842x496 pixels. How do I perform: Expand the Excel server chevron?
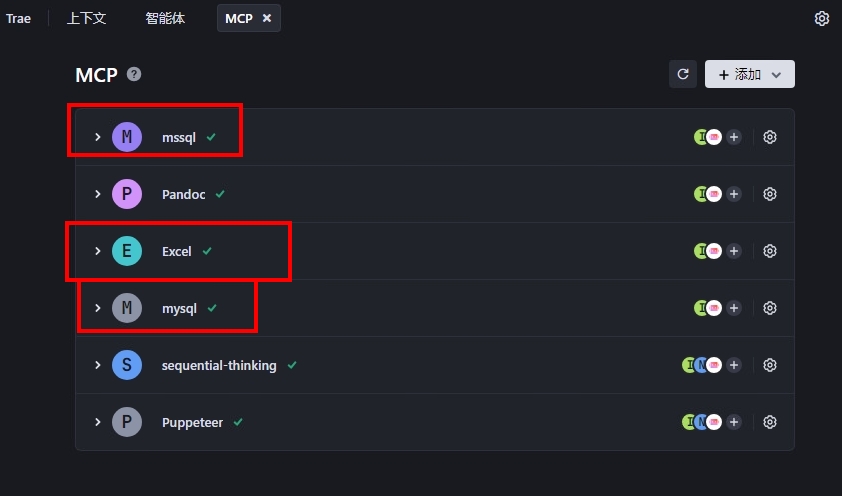coord(98,251)
